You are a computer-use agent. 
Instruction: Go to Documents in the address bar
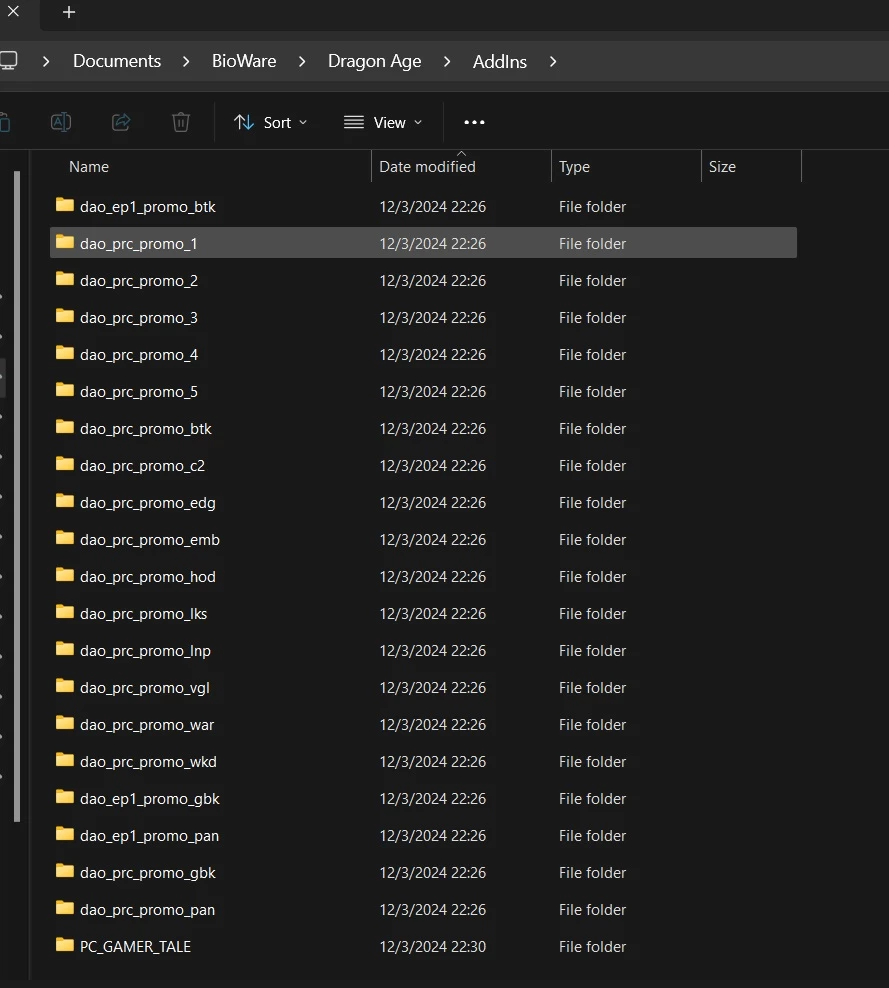pos(117,61)
